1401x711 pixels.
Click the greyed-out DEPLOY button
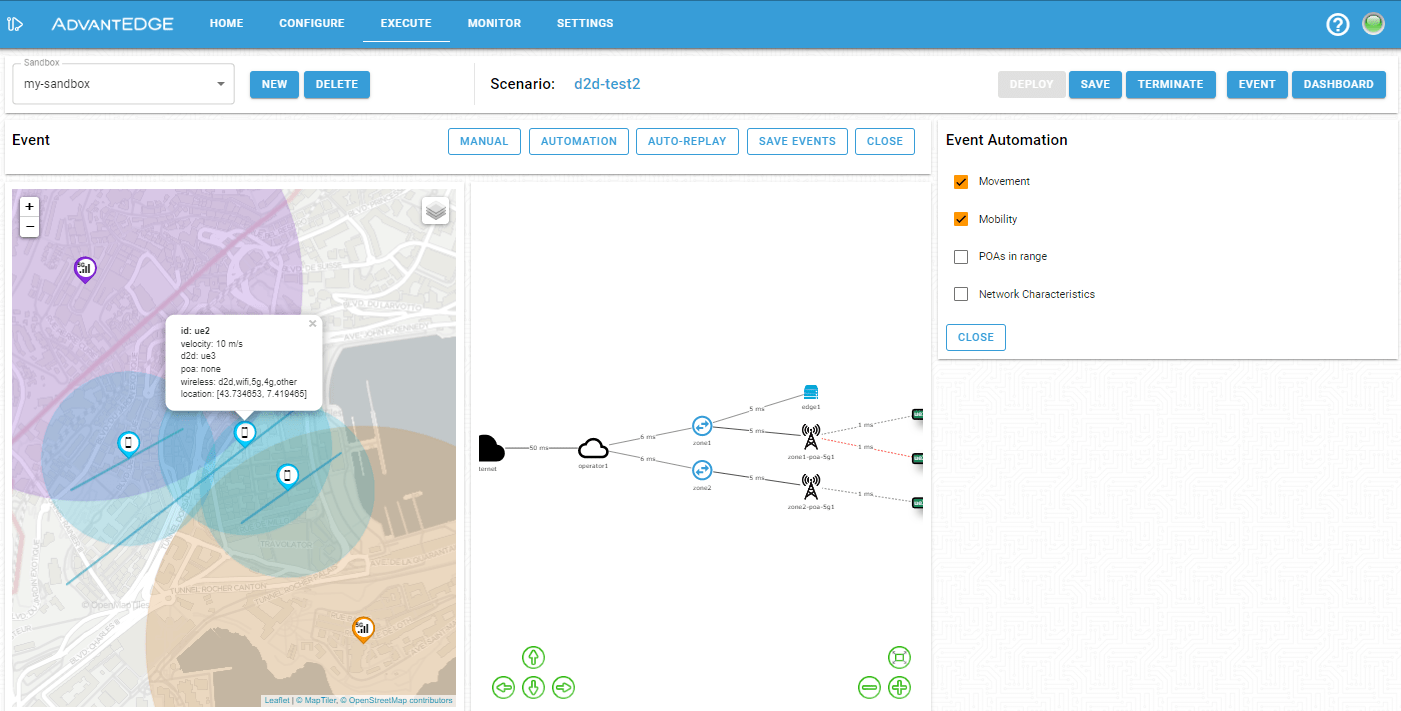click(x=1031, y=84)
